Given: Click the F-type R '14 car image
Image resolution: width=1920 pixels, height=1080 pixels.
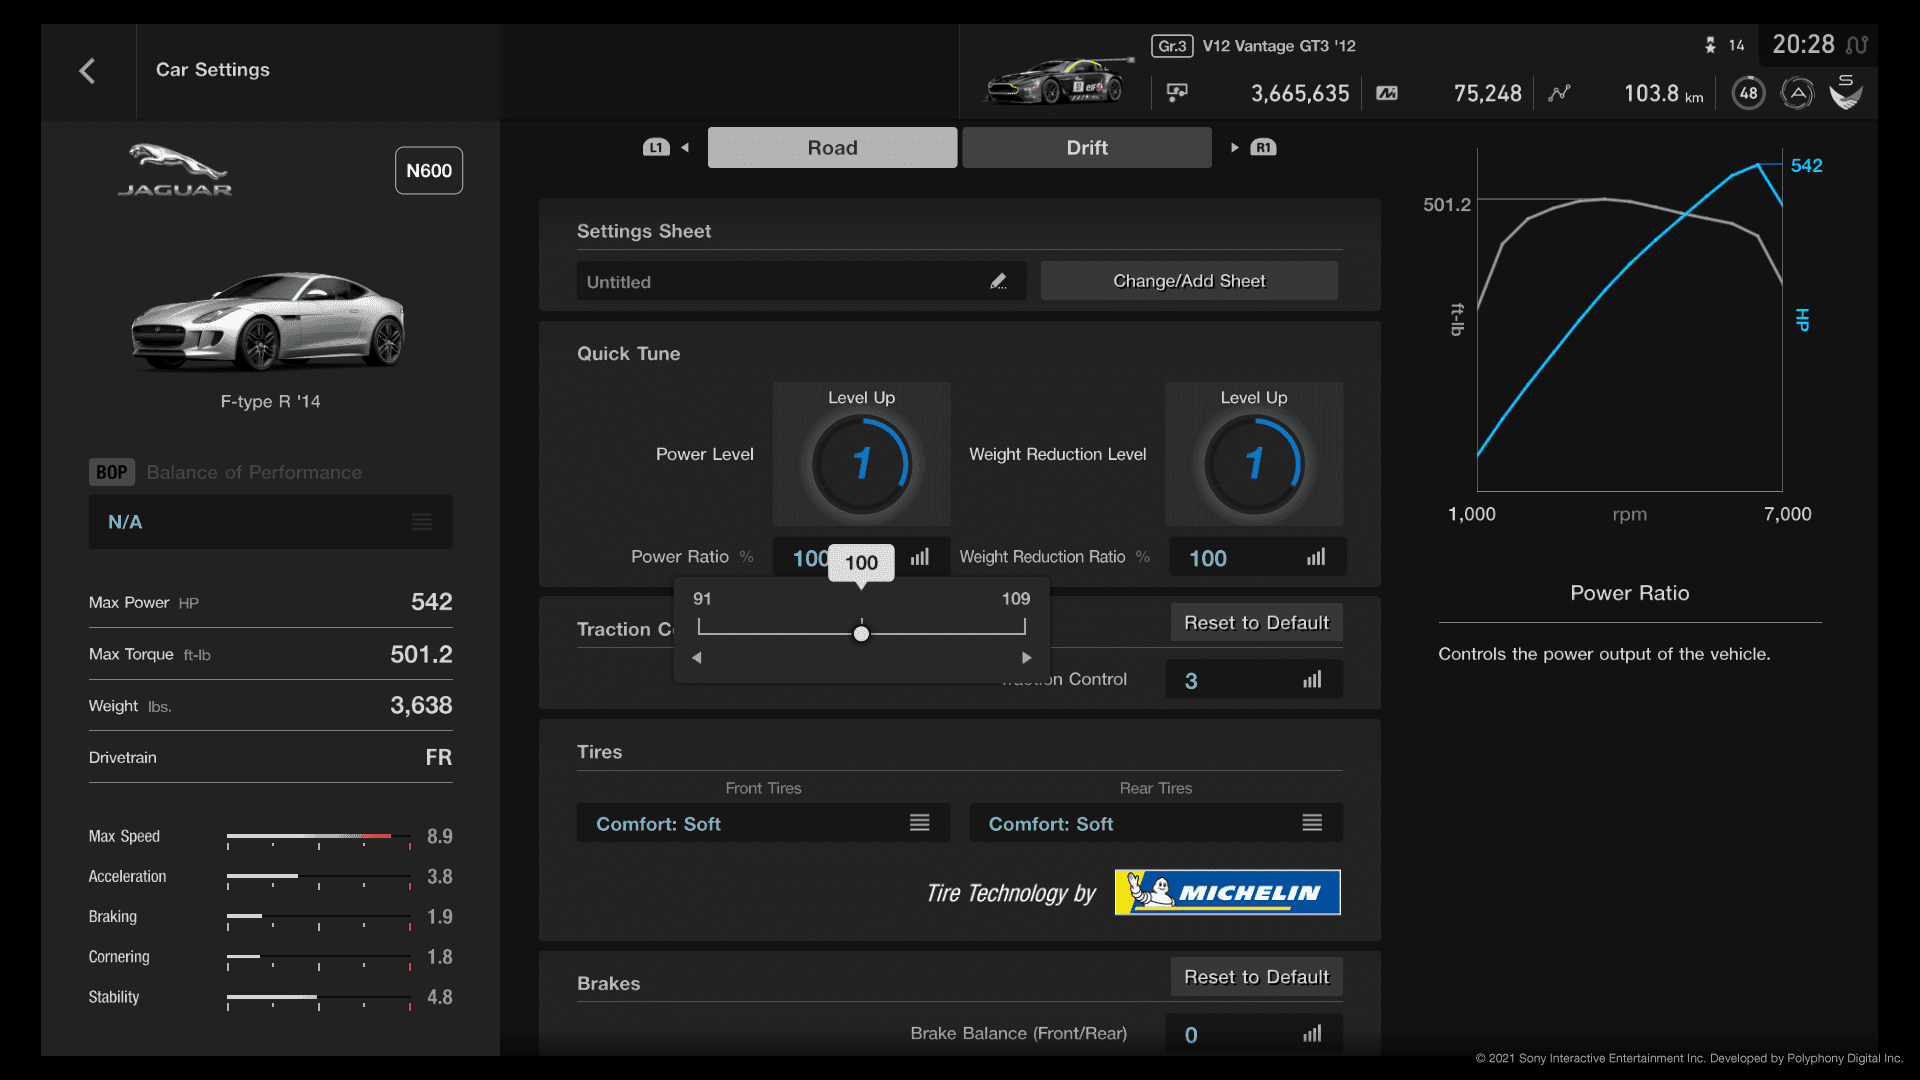Looking at the screenshot, I should click(x=269, y=321).
